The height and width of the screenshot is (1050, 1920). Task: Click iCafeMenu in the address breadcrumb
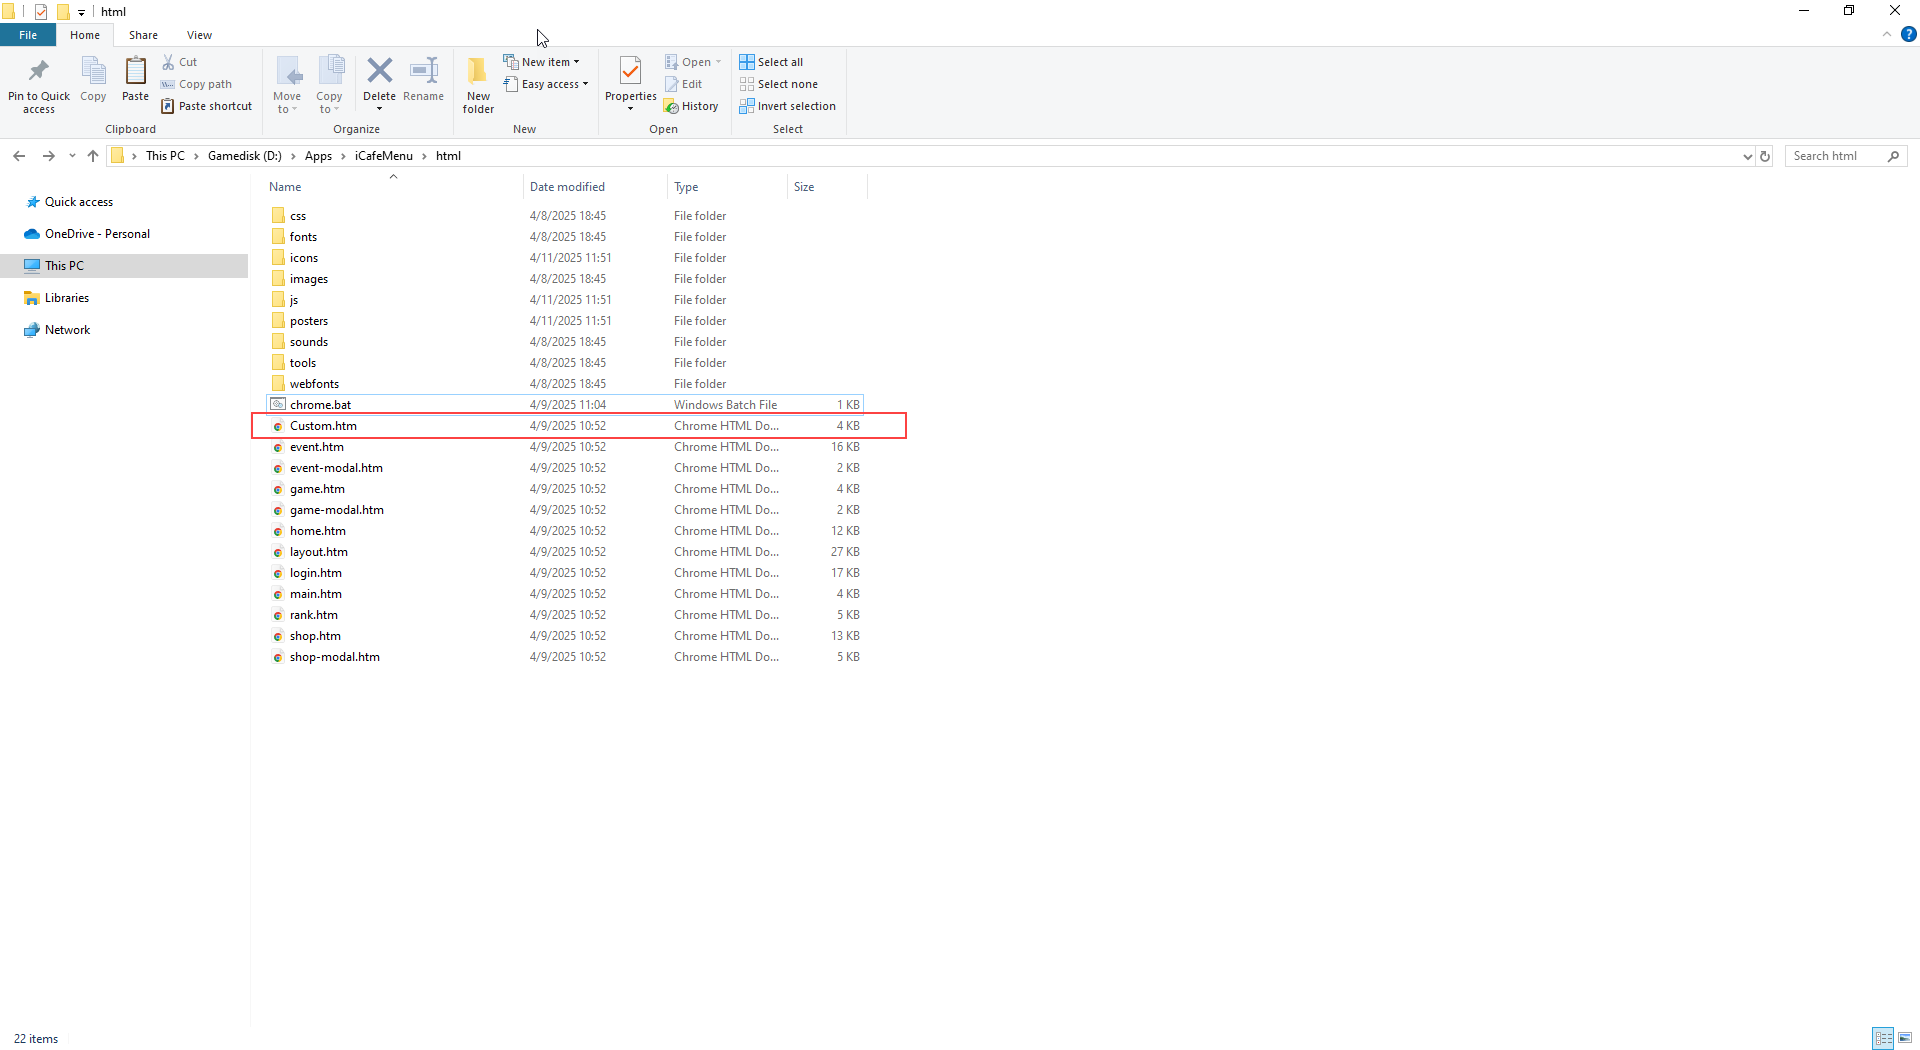(383, 156)
